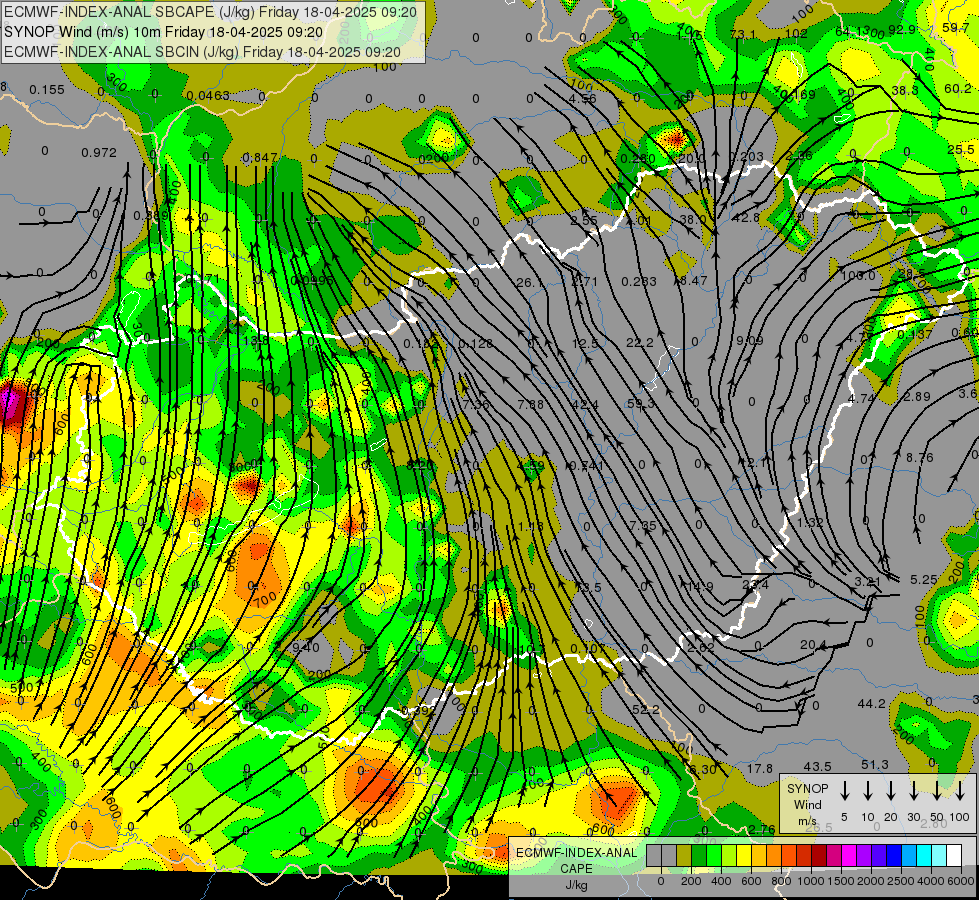Click the '100.0' value on the map
Viewport: 979px width, 900px height.
click(858, 275)
